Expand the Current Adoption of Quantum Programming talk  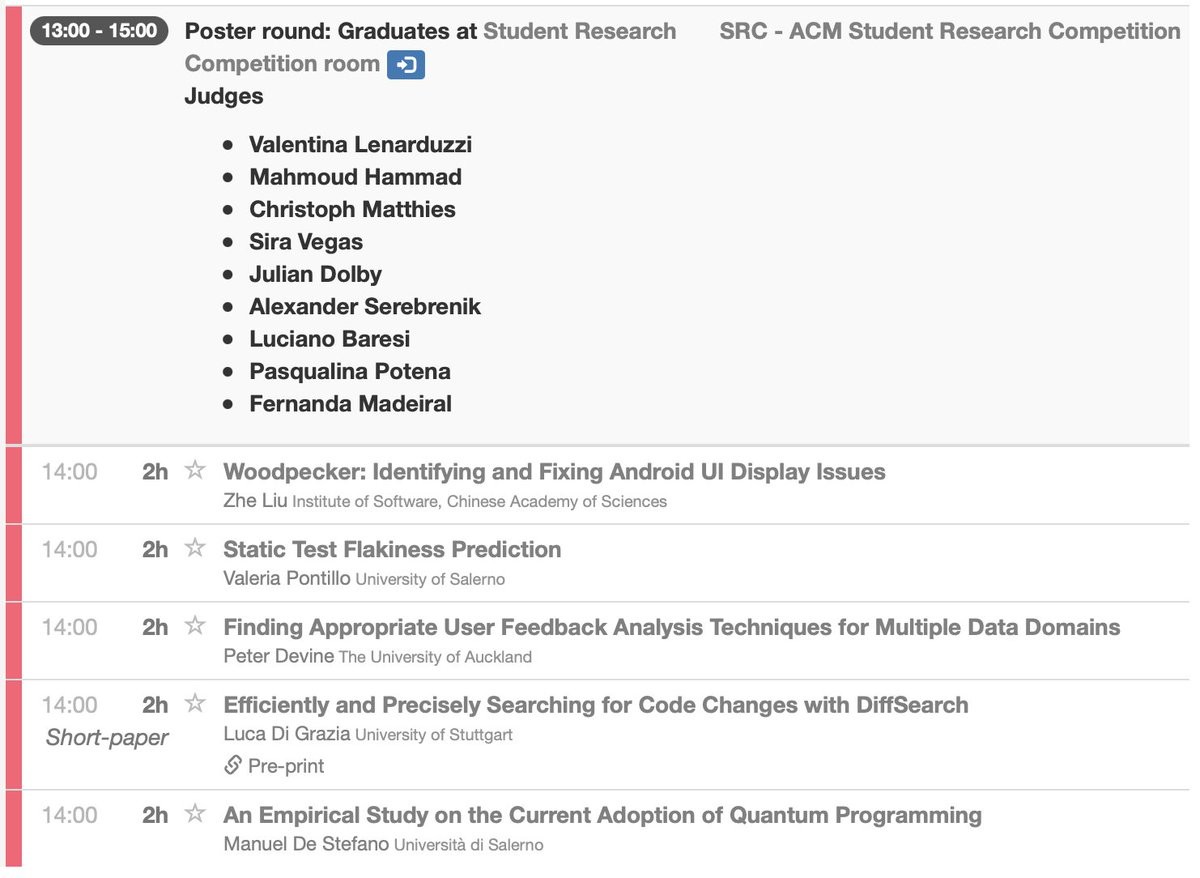point(602,815)
